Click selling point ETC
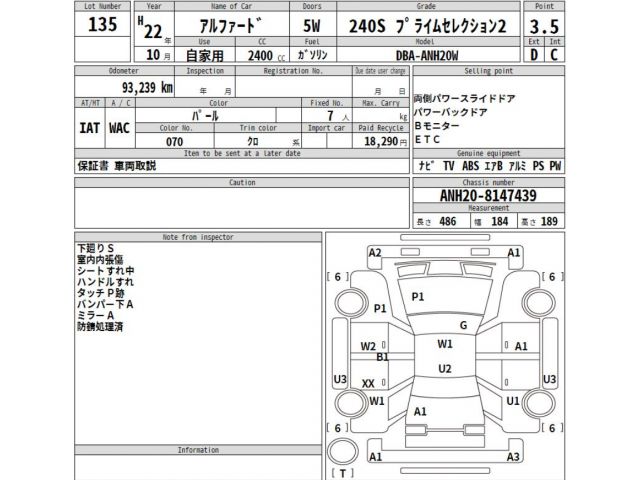This screenshot has height=480, width=640. click(x=427, y=140)
